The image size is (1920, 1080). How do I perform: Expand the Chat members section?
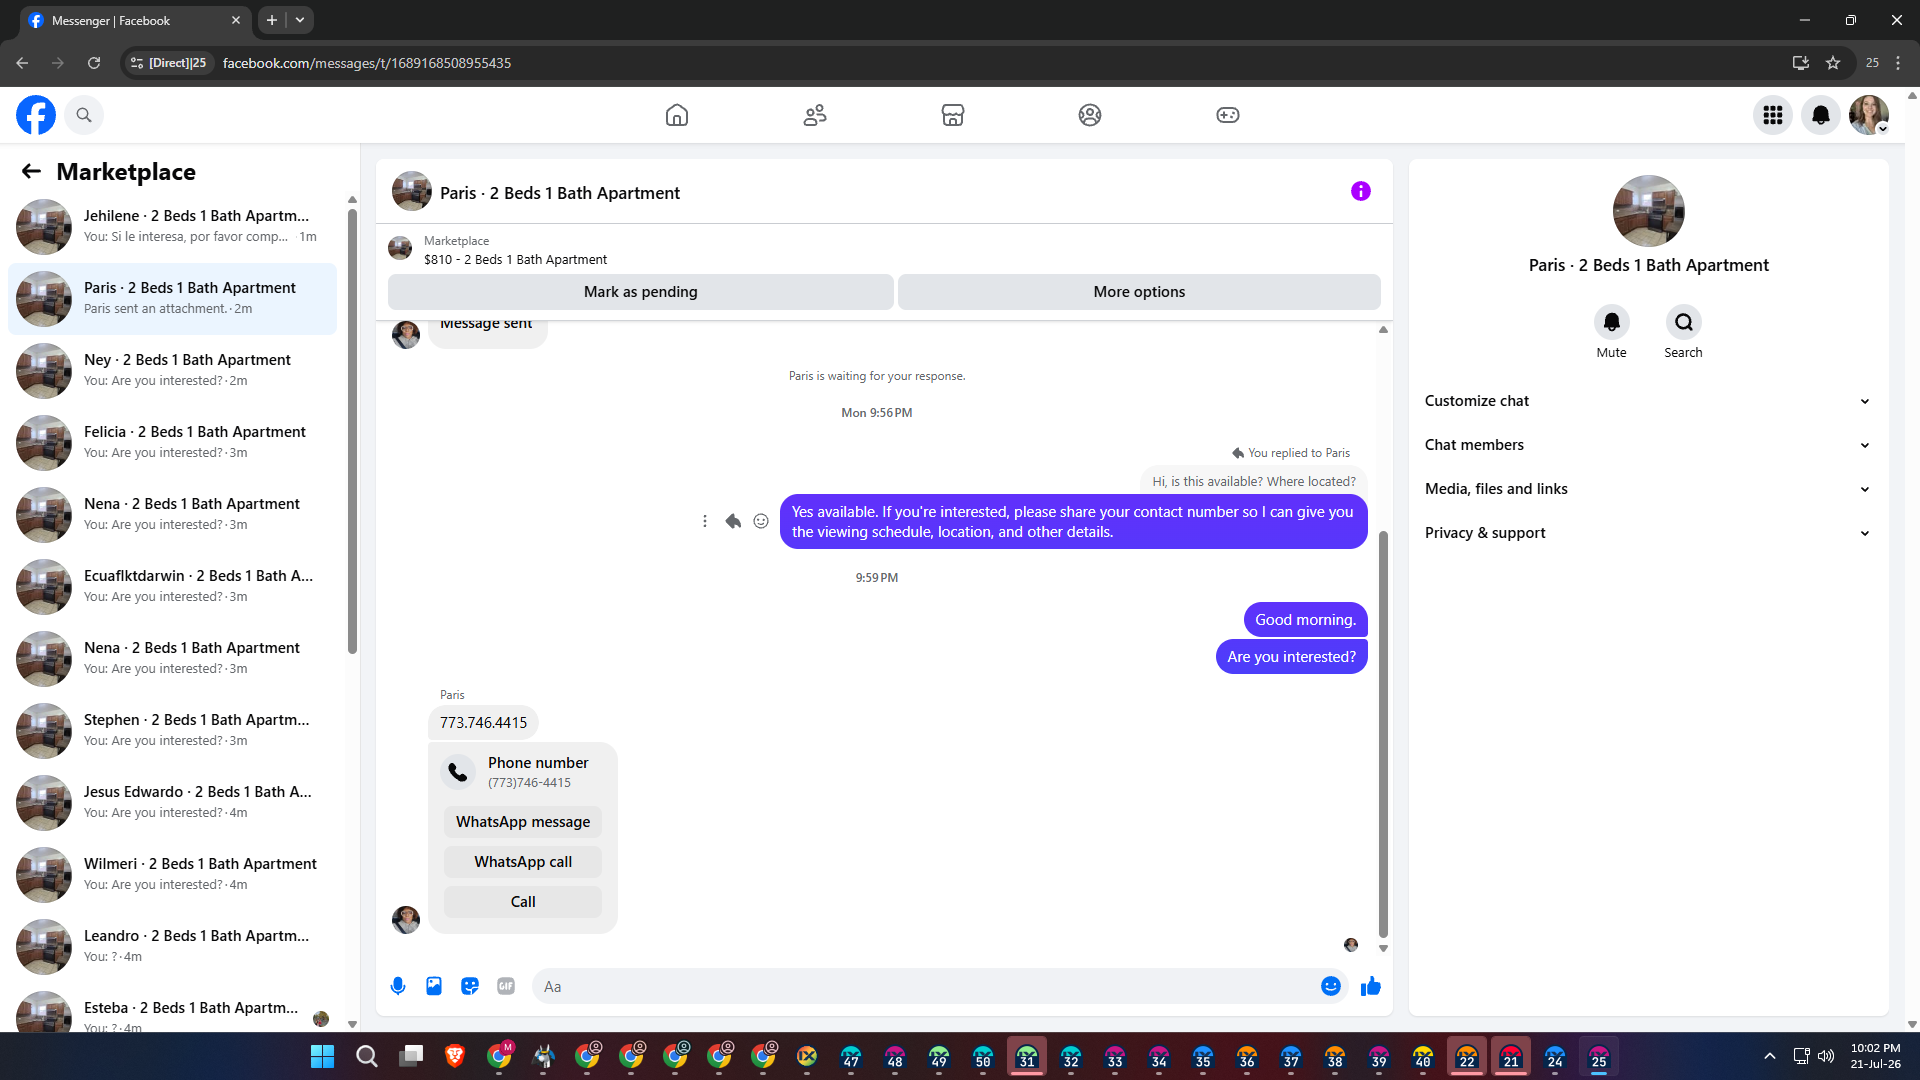point(1648,445)
